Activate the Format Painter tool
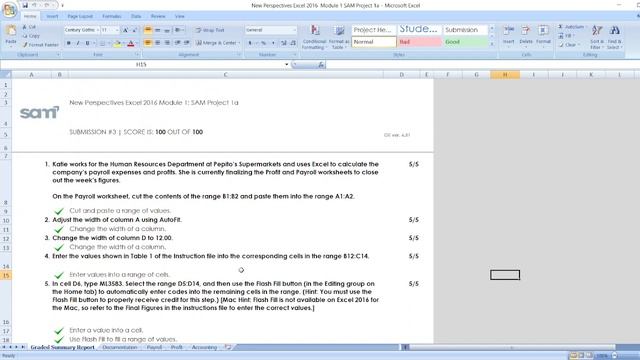The image size is (640, 360). pyautogui.click(x=40, y=45)
